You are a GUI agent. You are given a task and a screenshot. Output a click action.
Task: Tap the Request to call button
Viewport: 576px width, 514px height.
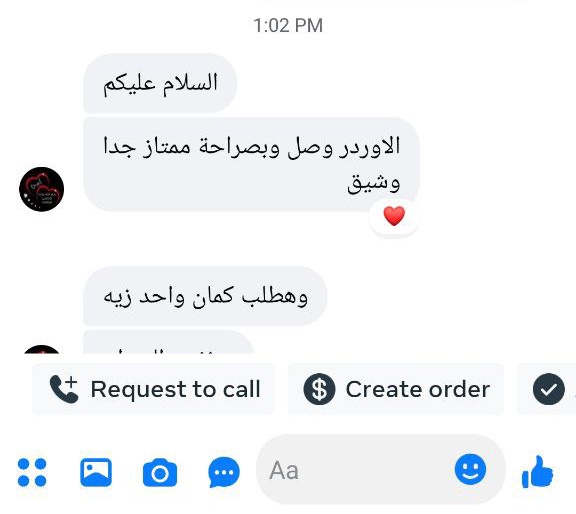coord(153,389)
